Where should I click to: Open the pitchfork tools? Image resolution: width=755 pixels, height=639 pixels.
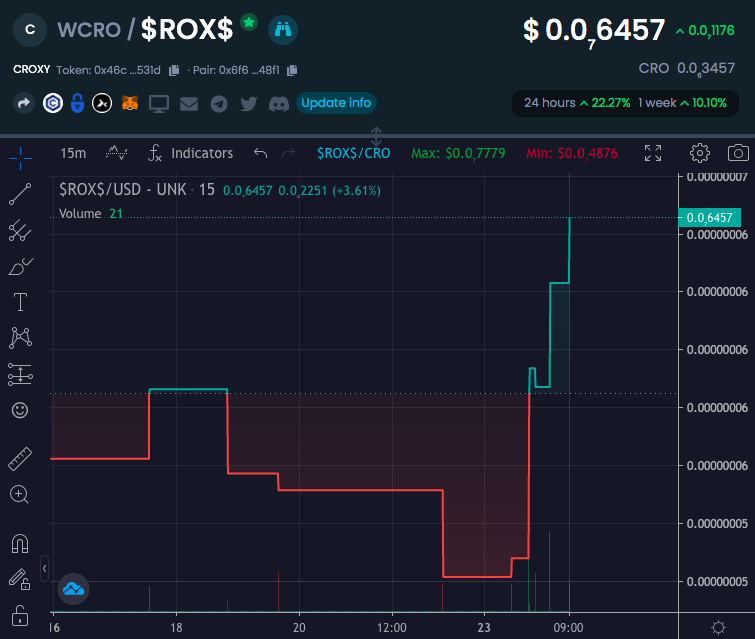pos(20,230)
